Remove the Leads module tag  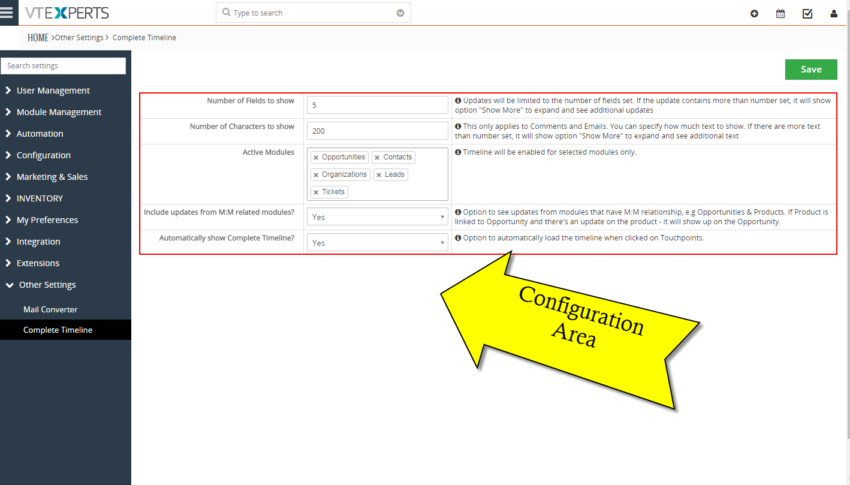[379, 175]
